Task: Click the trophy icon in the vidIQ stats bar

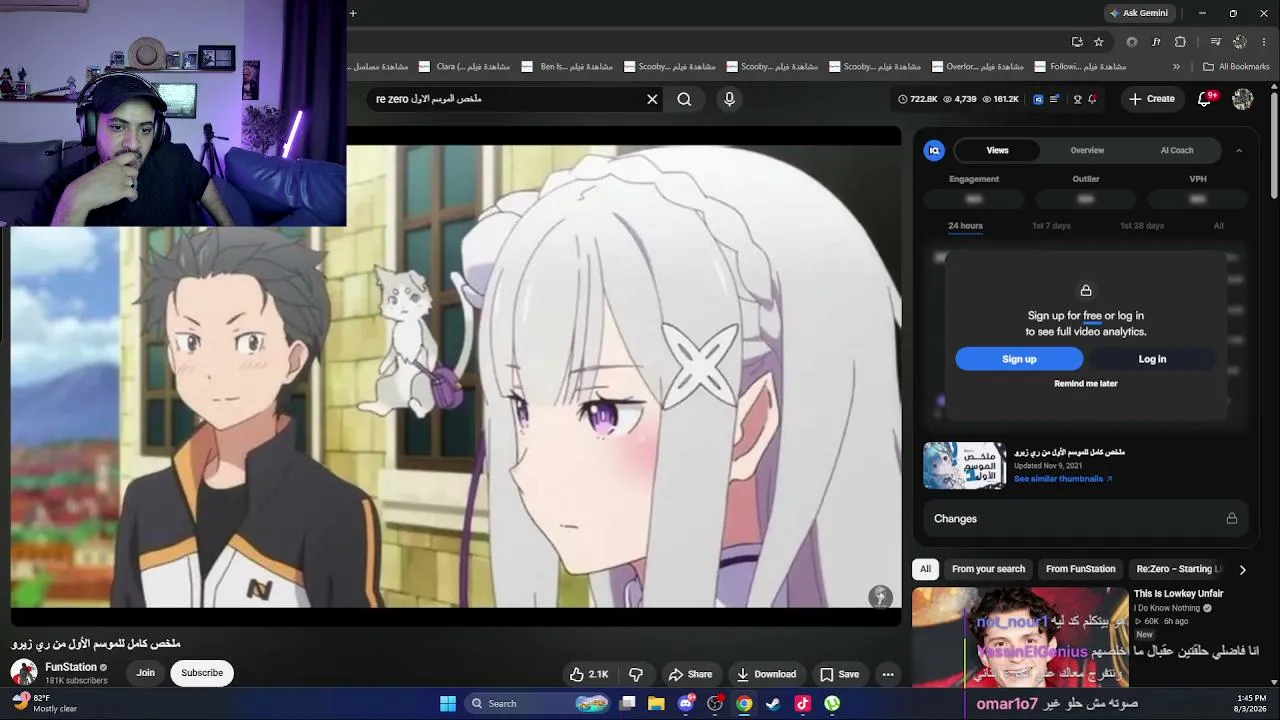Action: coord(1077,99)
